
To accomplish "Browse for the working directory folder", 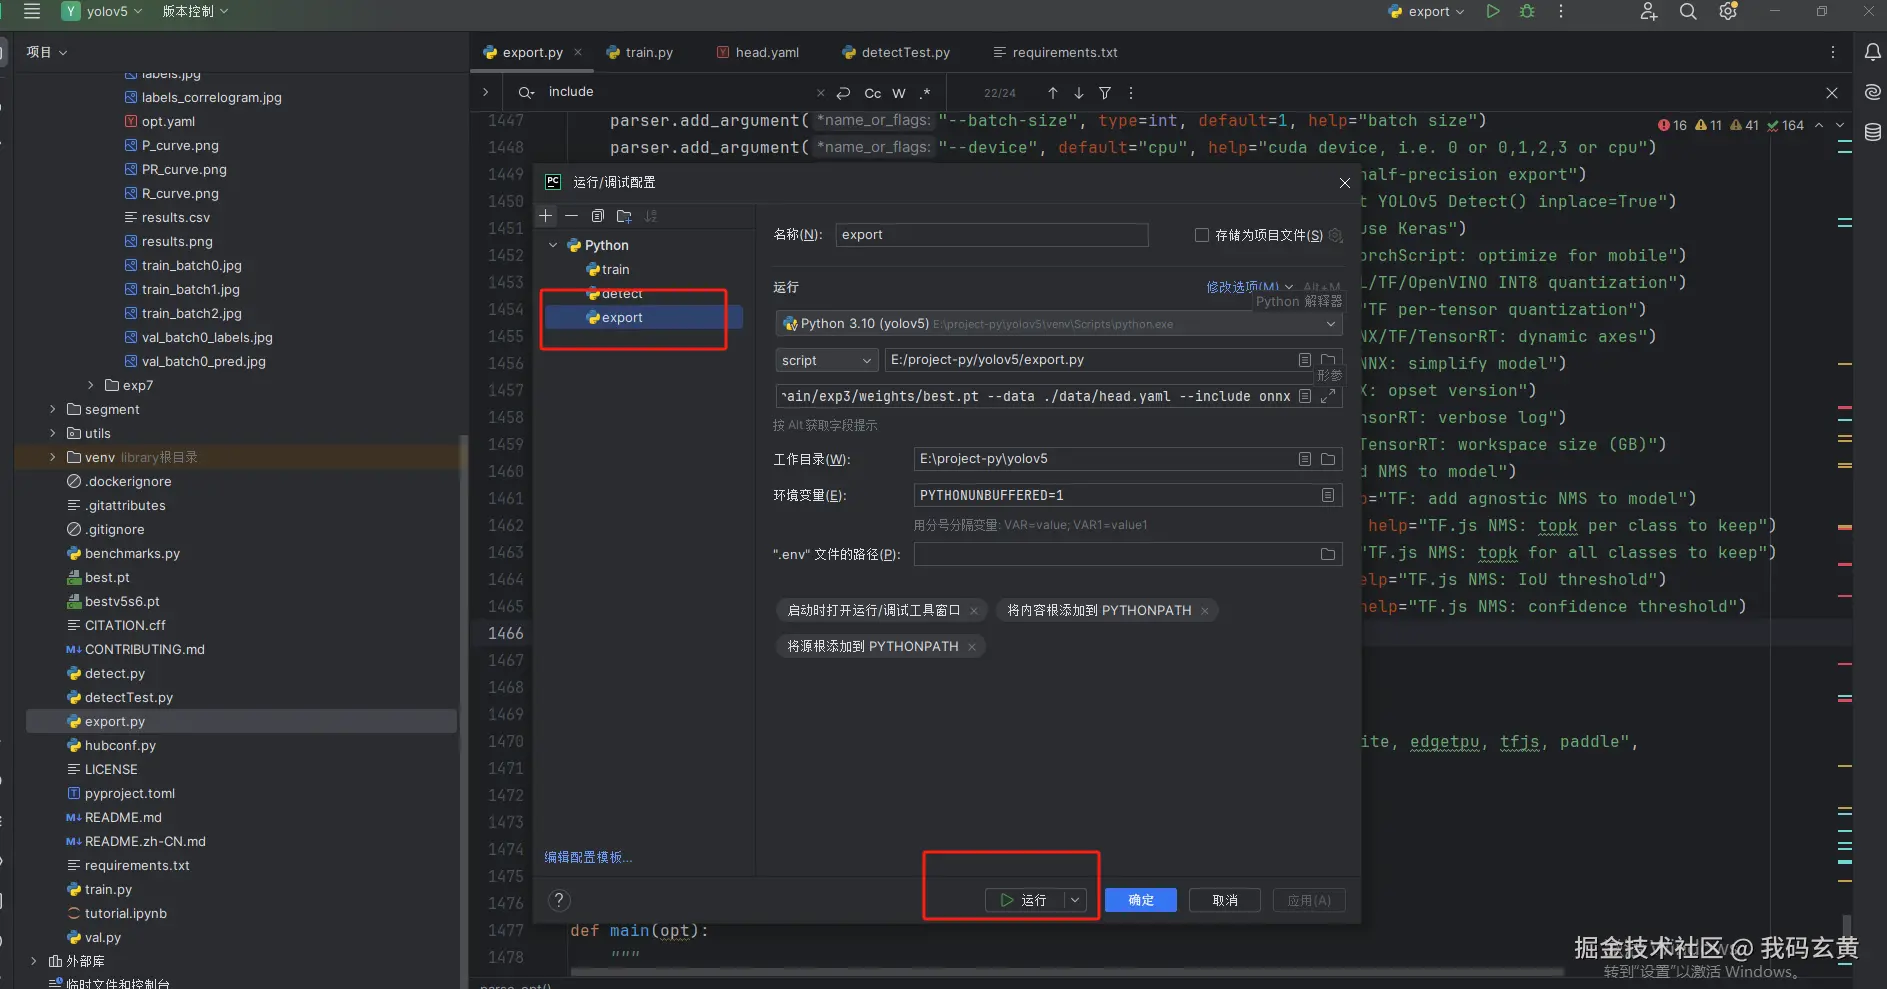I will tap(1328, 459).
